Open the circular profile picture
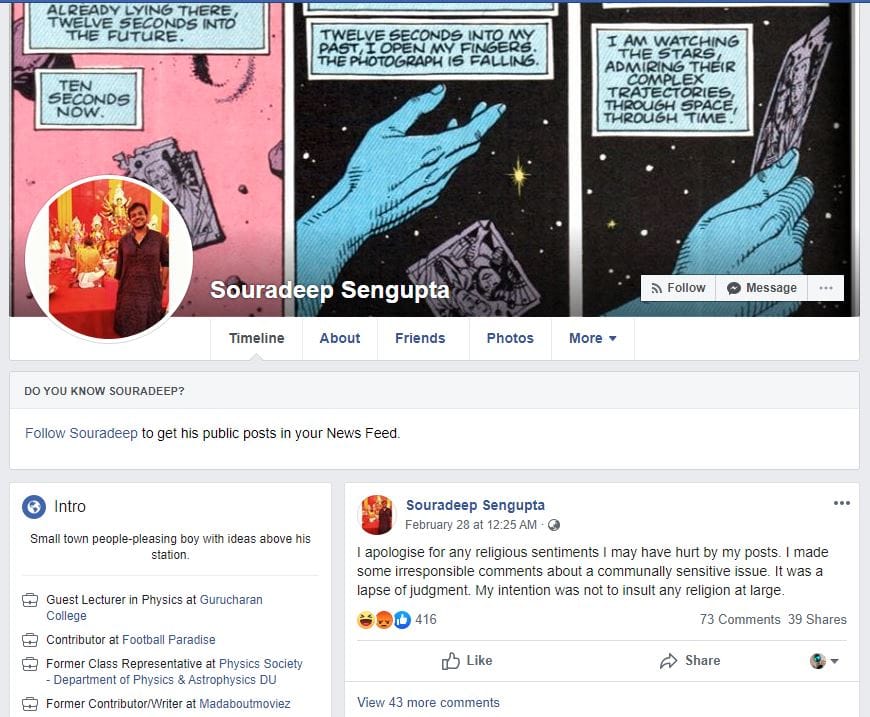Viewport: 870px width, 717px height. click(x=109, y=259)
